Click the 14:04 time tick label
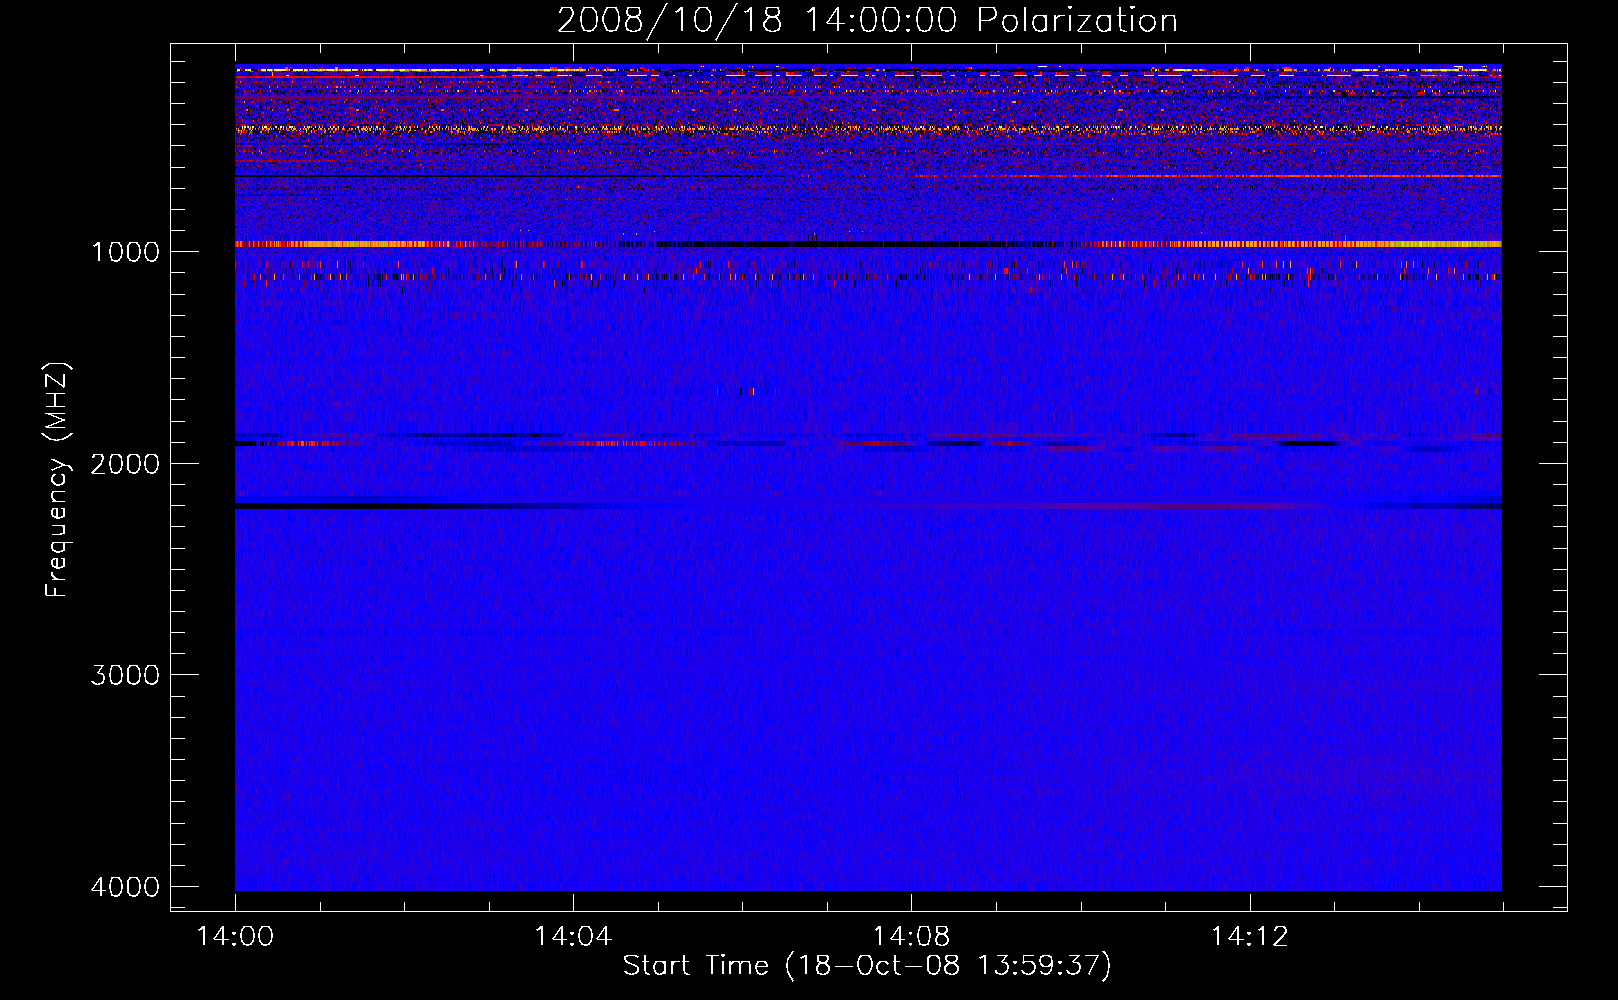The width and height of the screenshot is (1618, 1000). (x=573, y=937)
